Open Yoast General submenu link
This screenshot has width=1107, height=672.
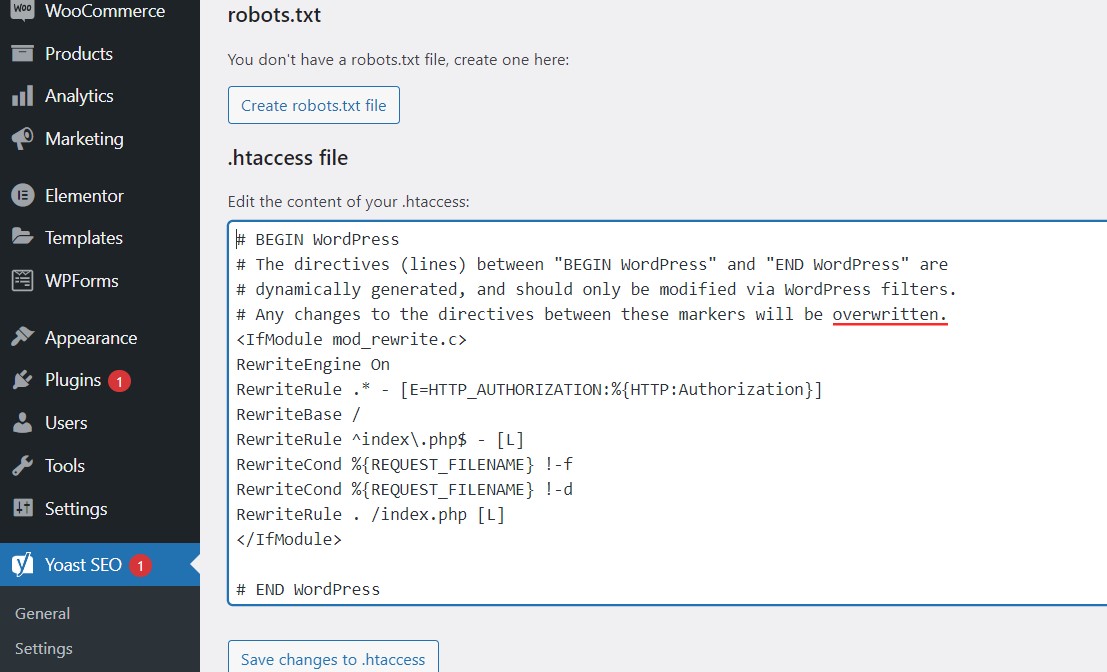(42, 613)
